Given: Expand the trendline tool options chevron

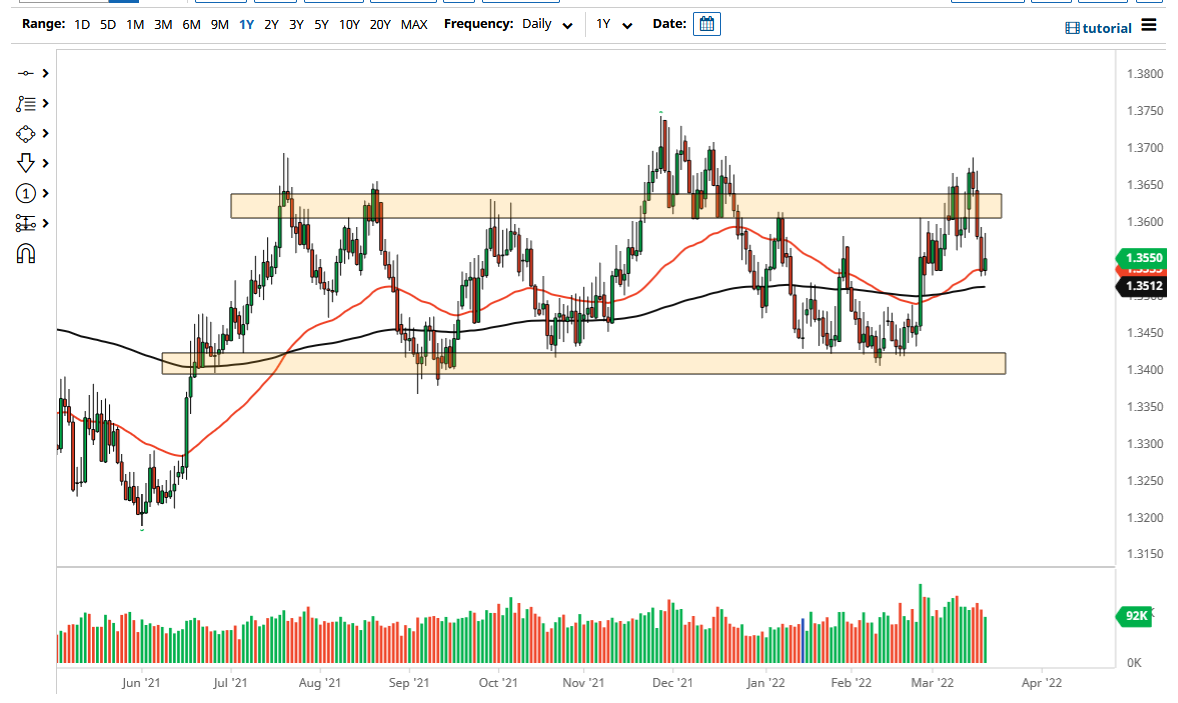Looking at the screenshot, I should coord(44,73).
